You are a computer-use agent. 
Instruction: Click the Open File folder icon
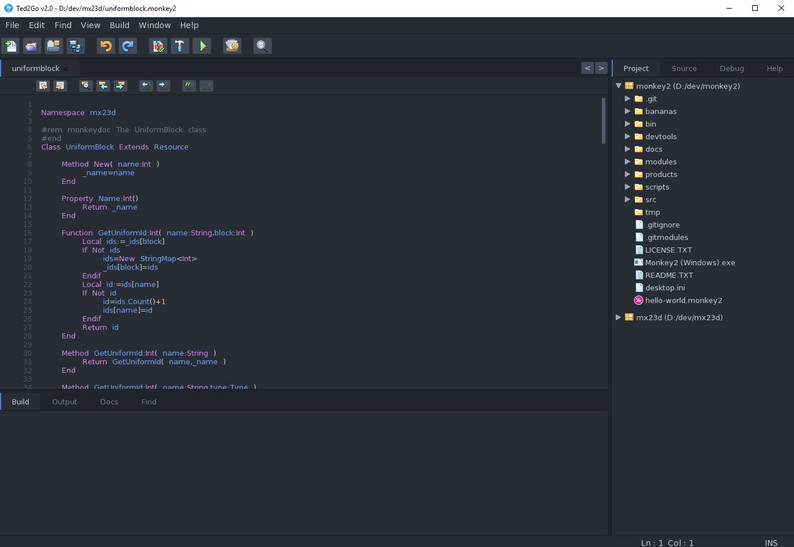32,46
